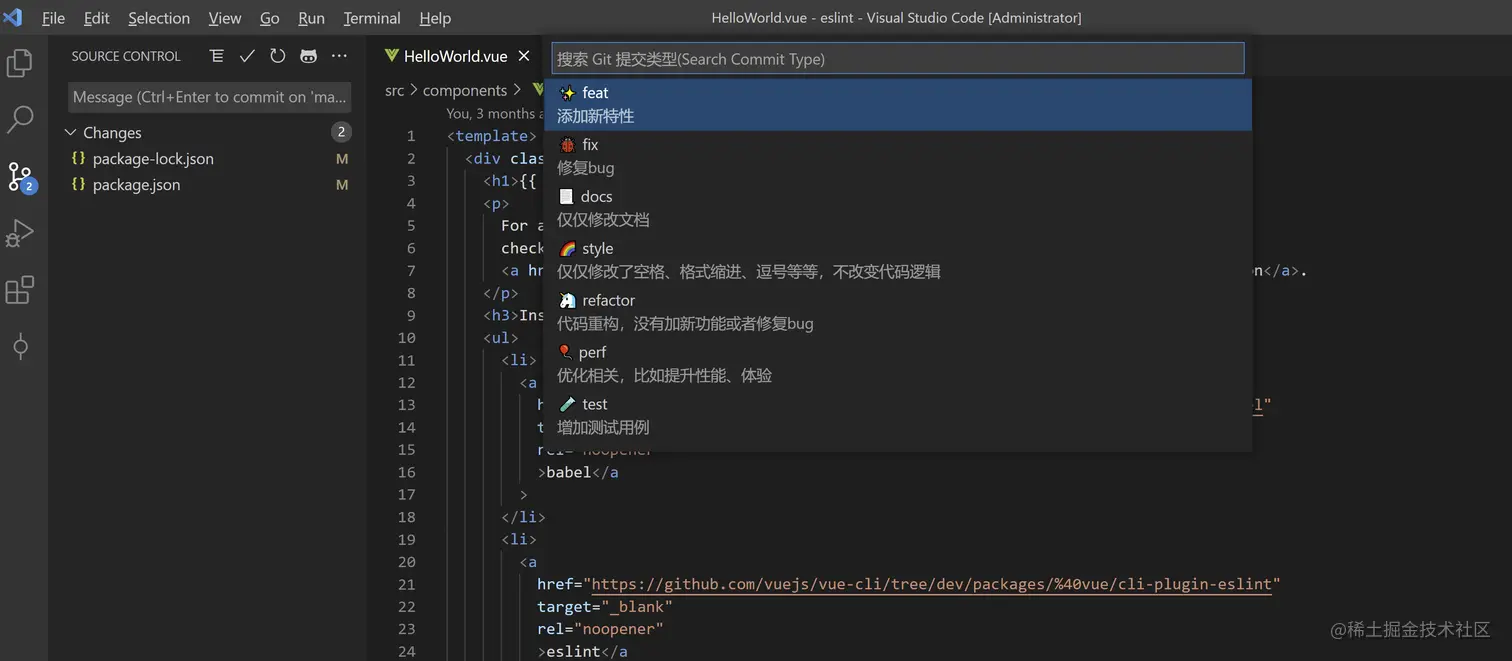Open the git graph icon in activity bar
The height and width of the screenshot is (661, 1512).
click(x=20, y=347)
